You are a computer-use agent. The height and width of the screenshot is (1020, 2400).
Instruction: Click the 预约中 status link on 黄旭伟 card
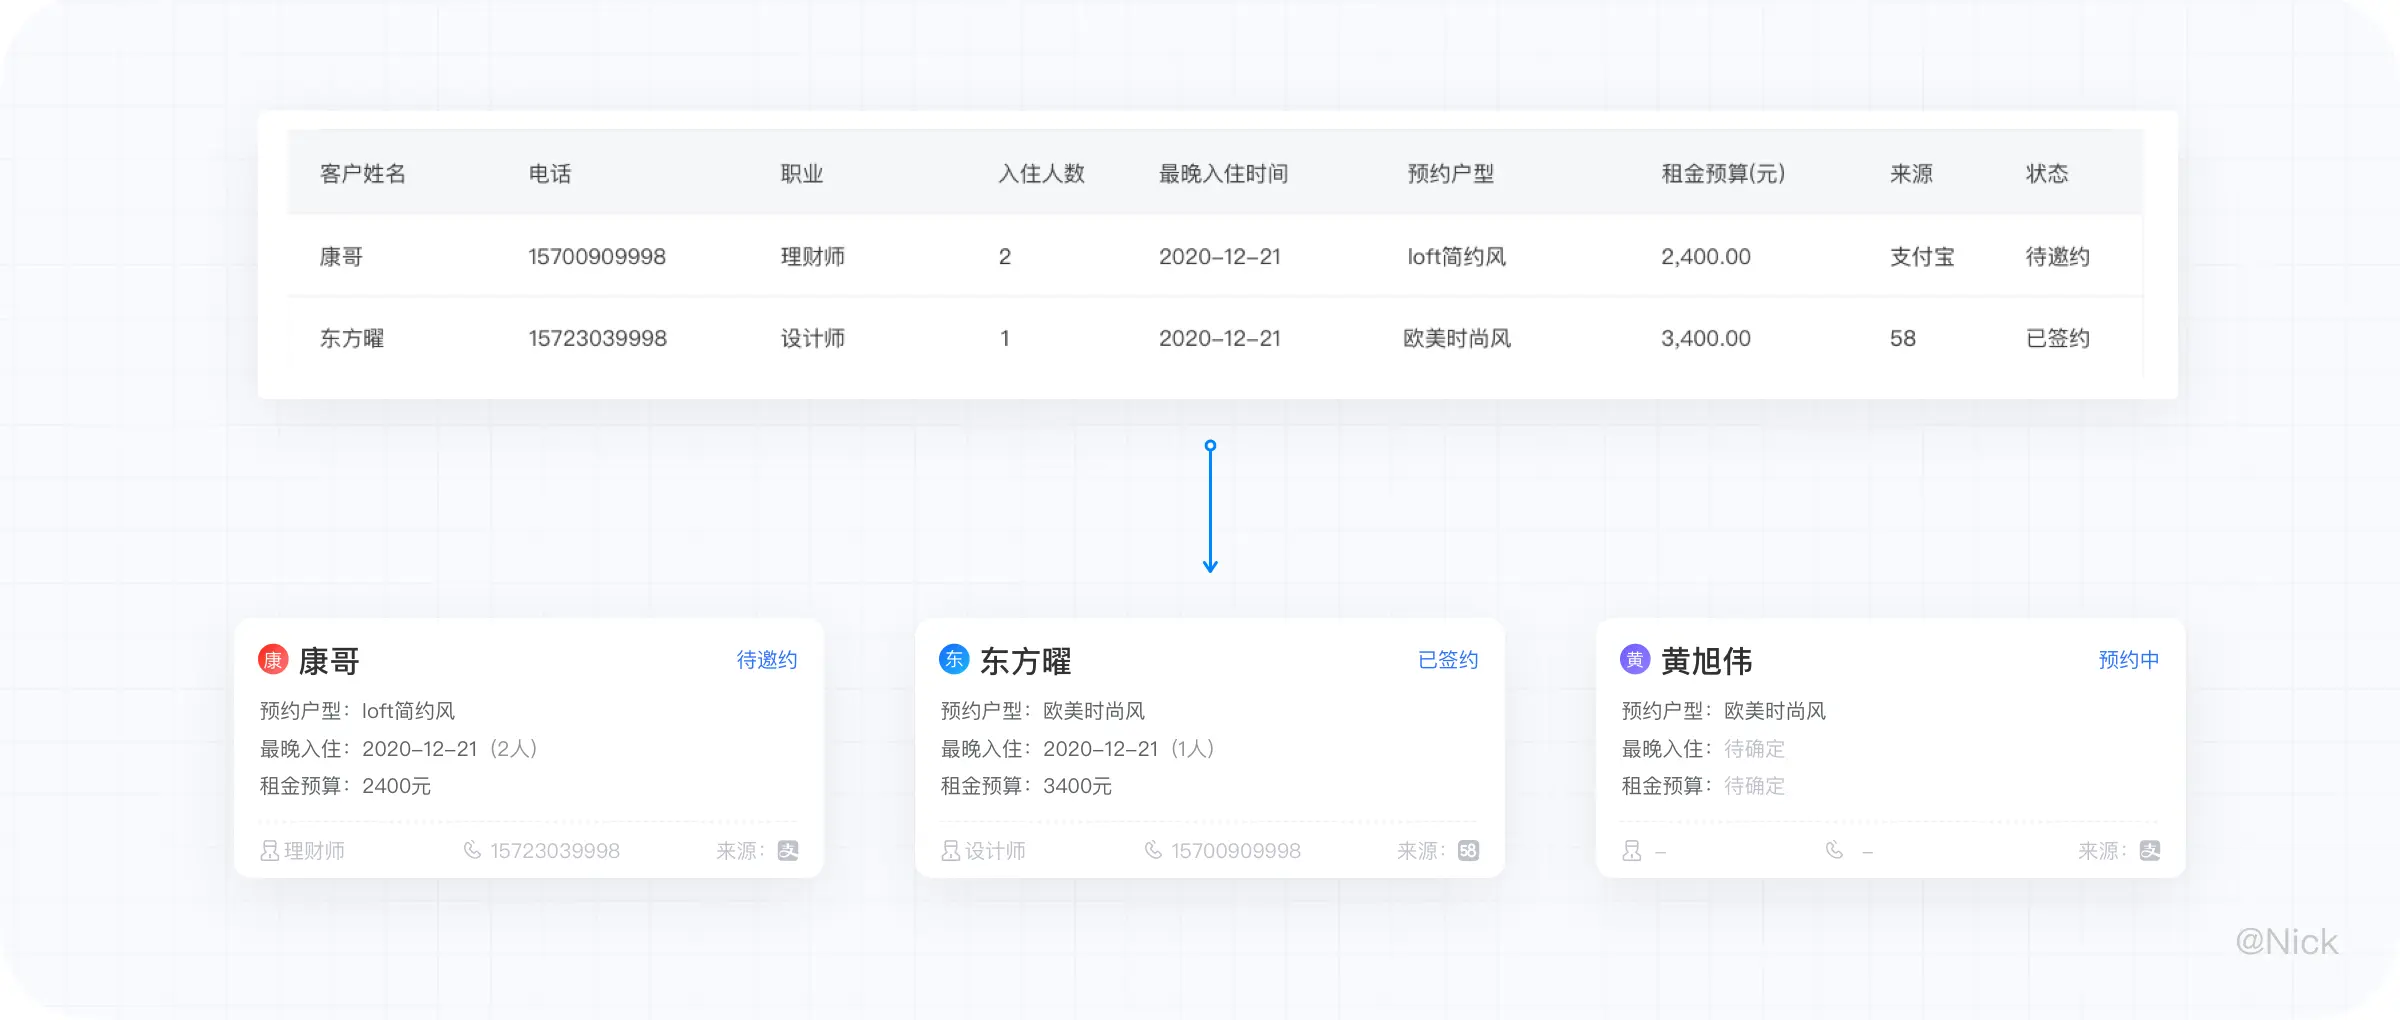click(x=2129, y=660)
